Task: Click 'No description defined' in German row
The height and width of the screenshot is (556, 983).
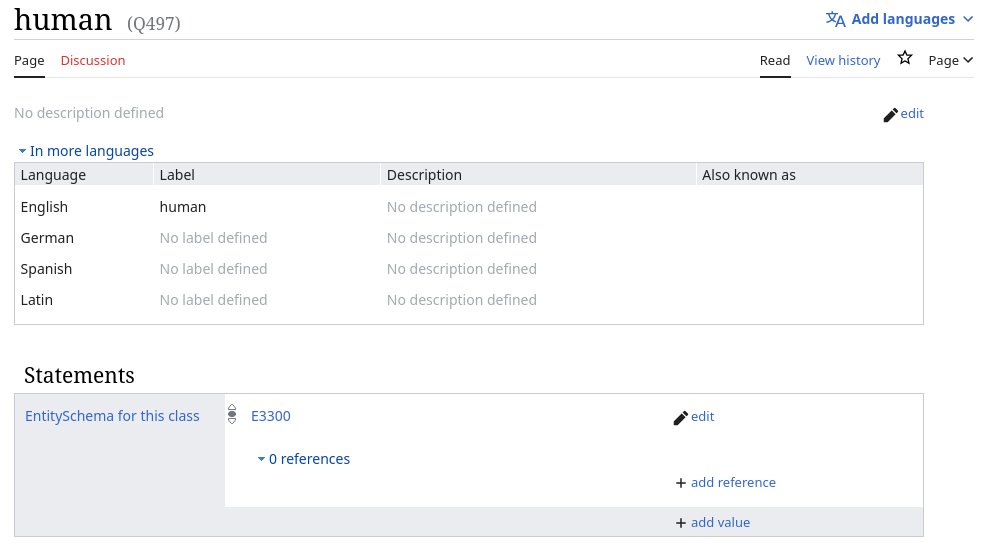Action: [x=461, y=238]
